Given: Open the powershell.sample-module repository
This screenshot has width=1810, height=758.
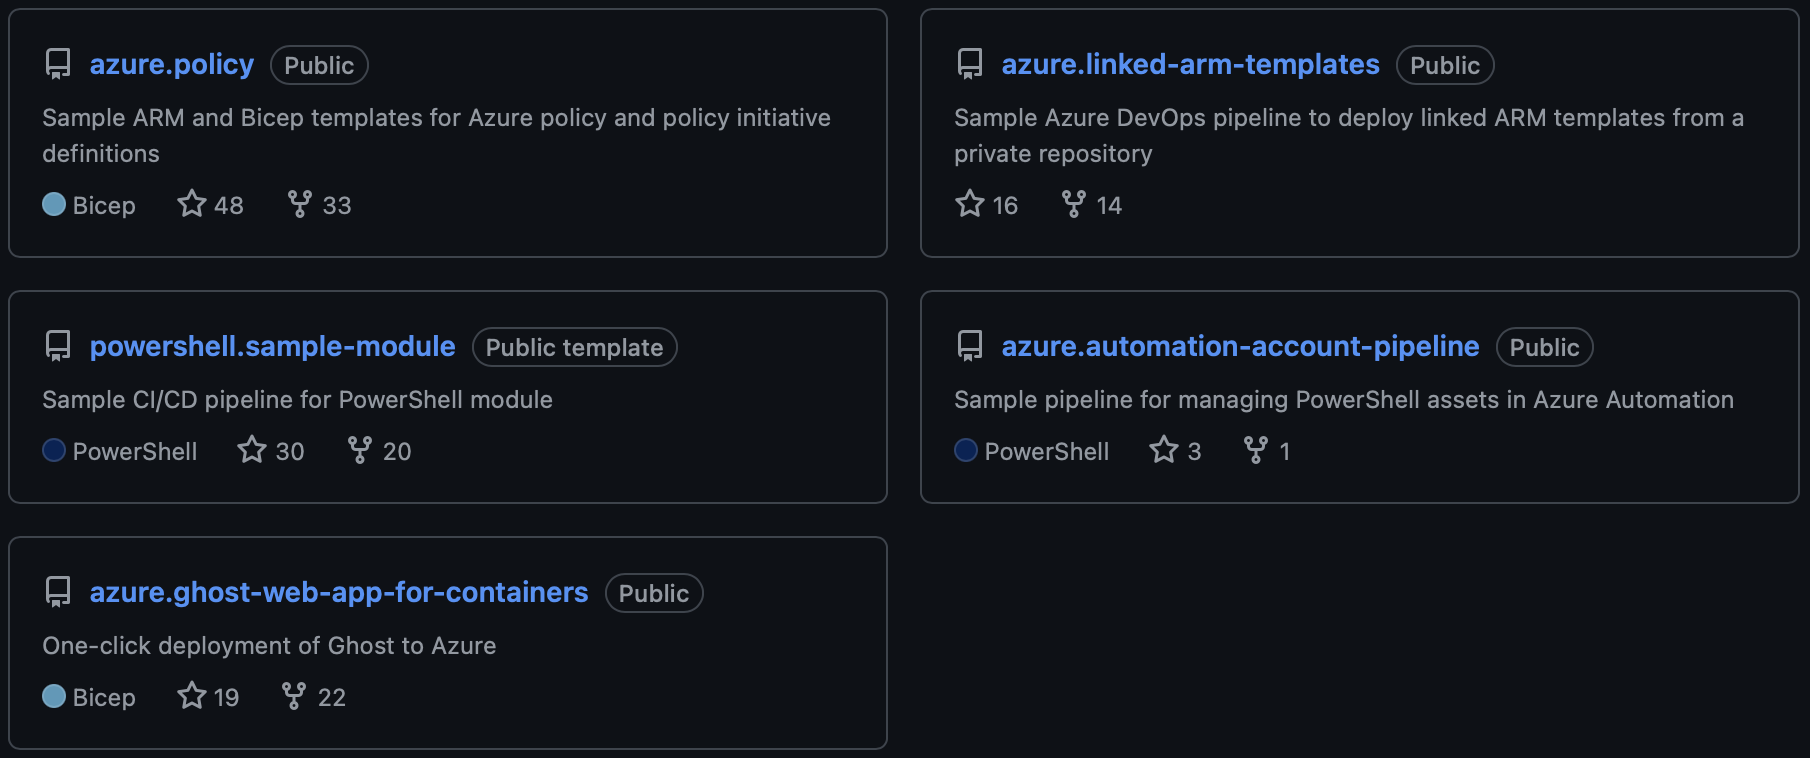Looking at the screenshot, I should click(272, 346).
